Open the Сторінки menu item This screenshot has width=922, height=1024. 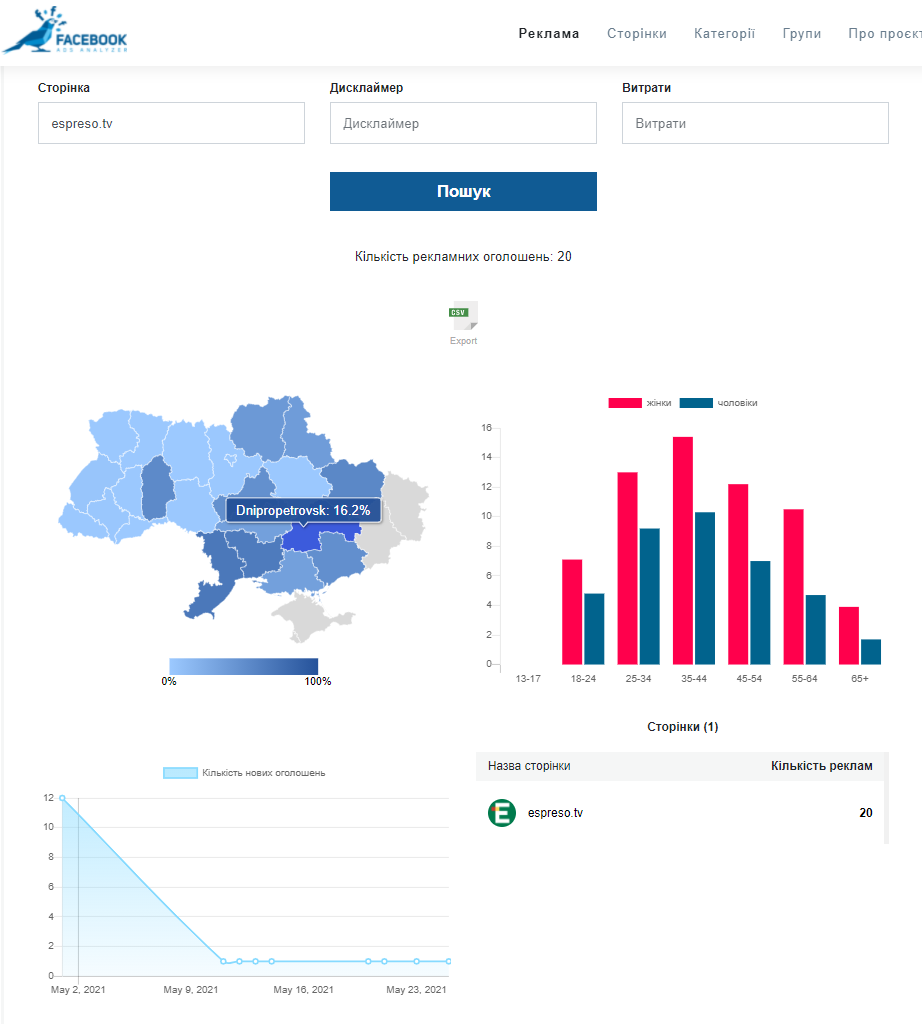[636, 33]
